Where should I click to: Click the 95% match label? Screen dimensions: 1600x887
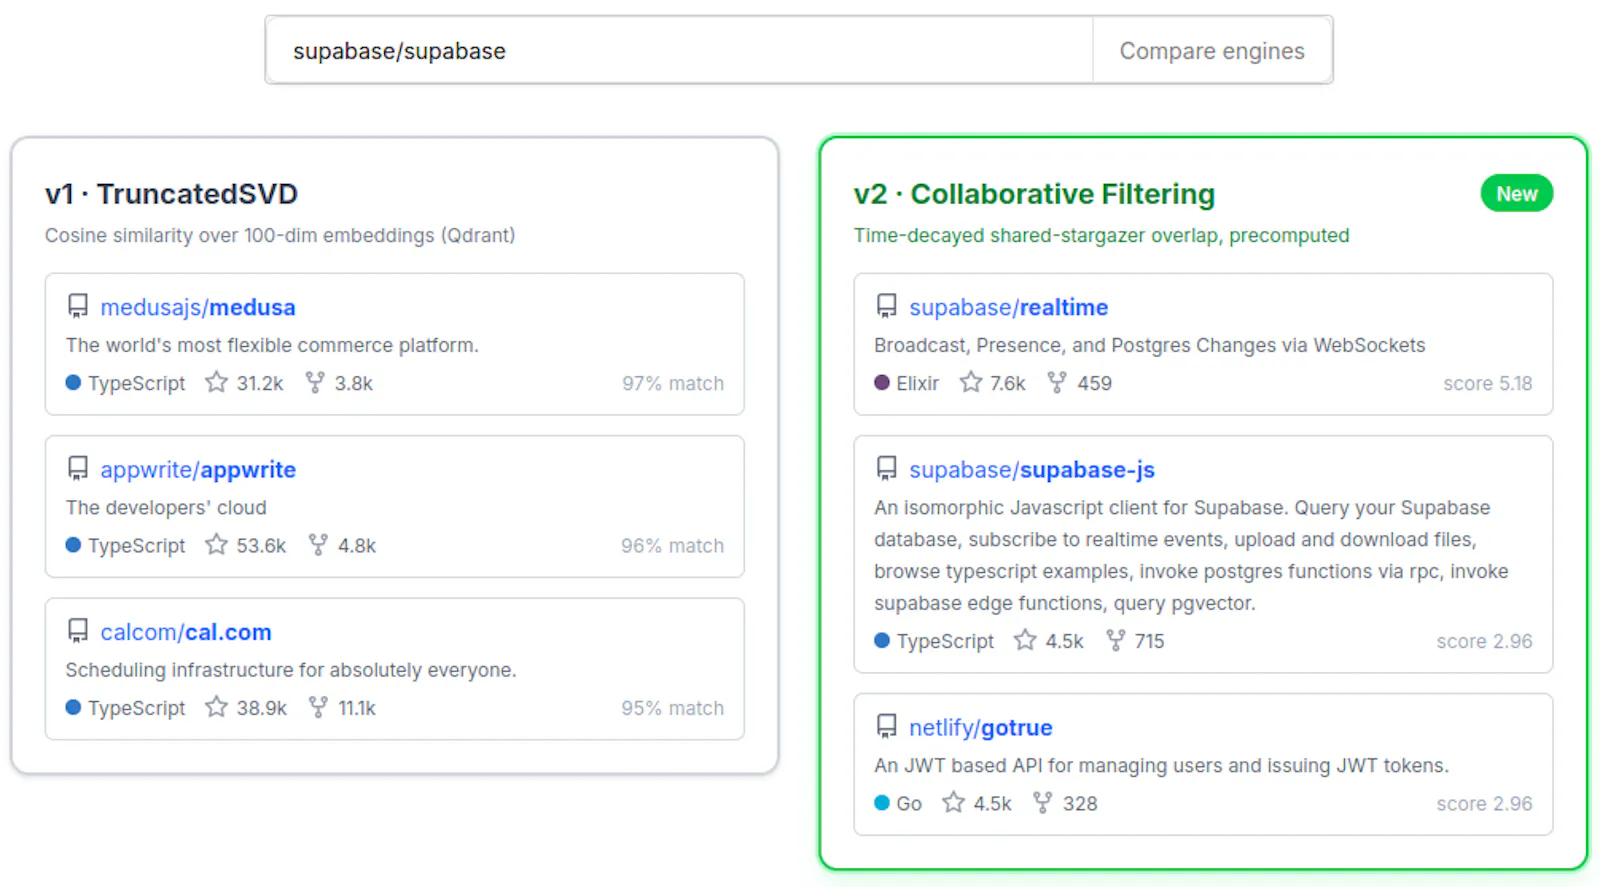(673, 708)
